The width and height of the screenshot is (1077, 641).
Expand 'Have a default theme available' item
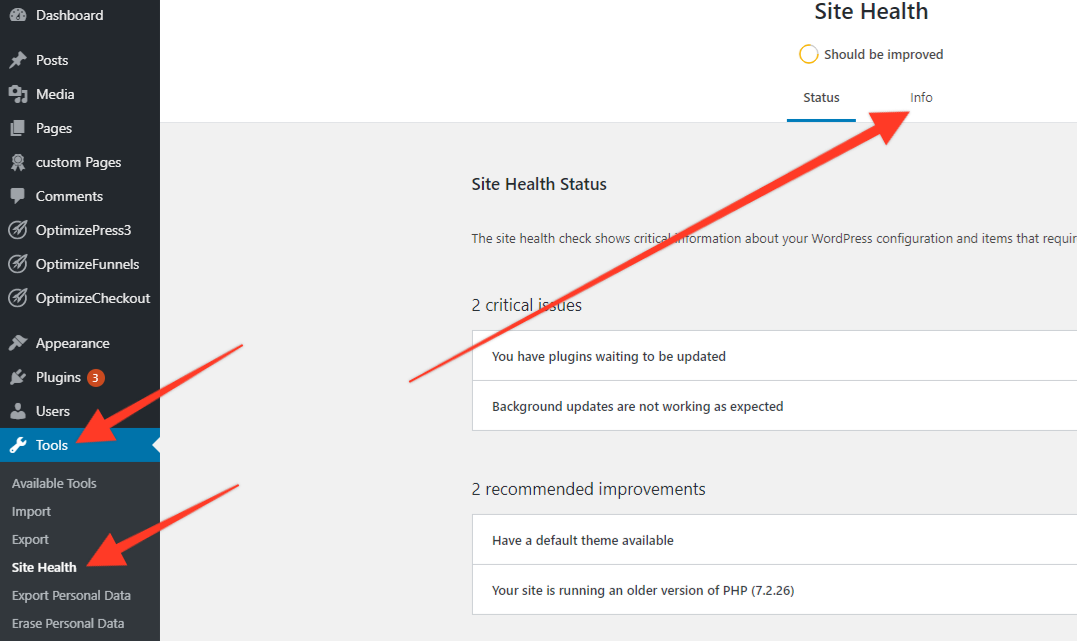click(x=774, y=540)
